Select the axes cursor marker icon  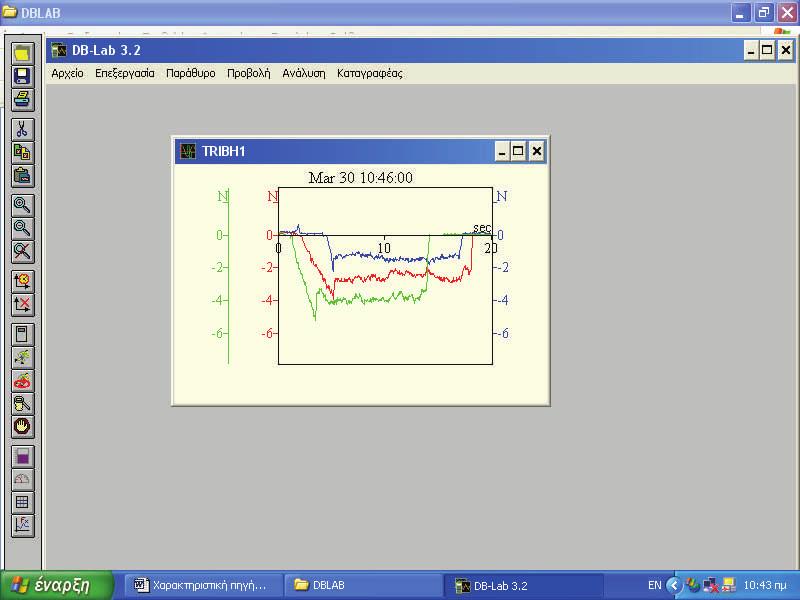point(22,281)
